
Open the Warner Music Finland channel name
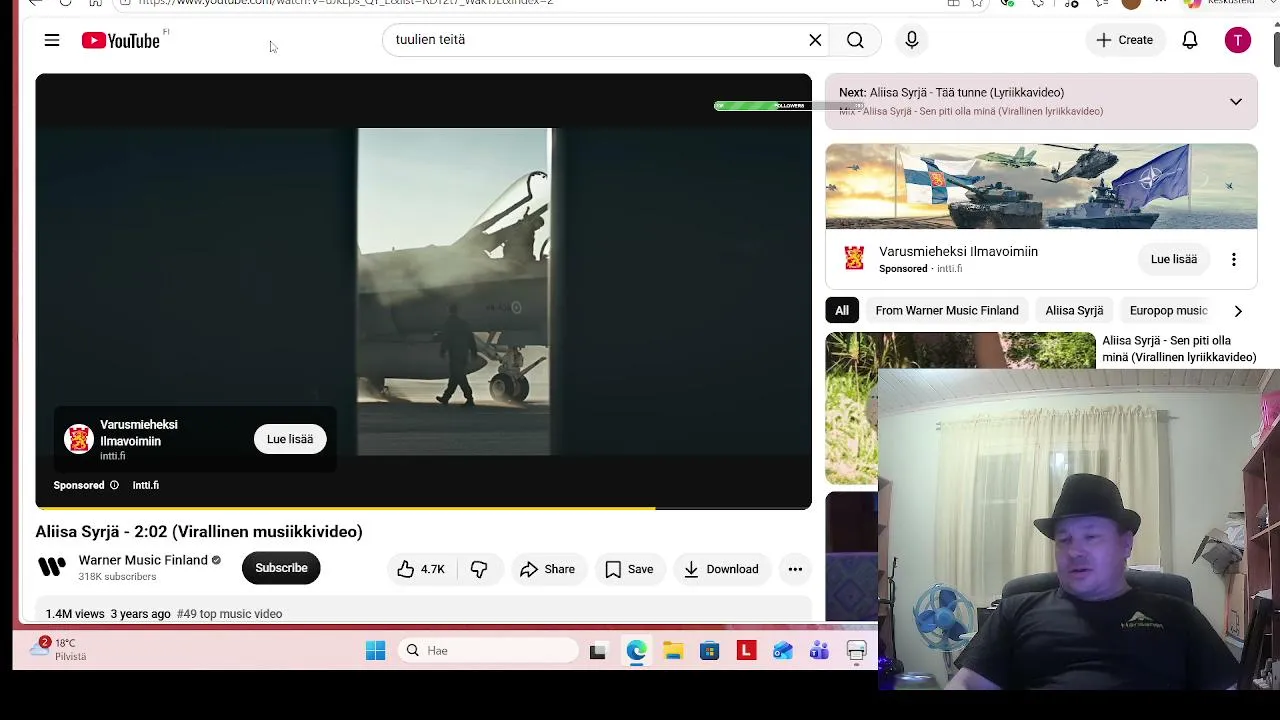tap(143, 560)
